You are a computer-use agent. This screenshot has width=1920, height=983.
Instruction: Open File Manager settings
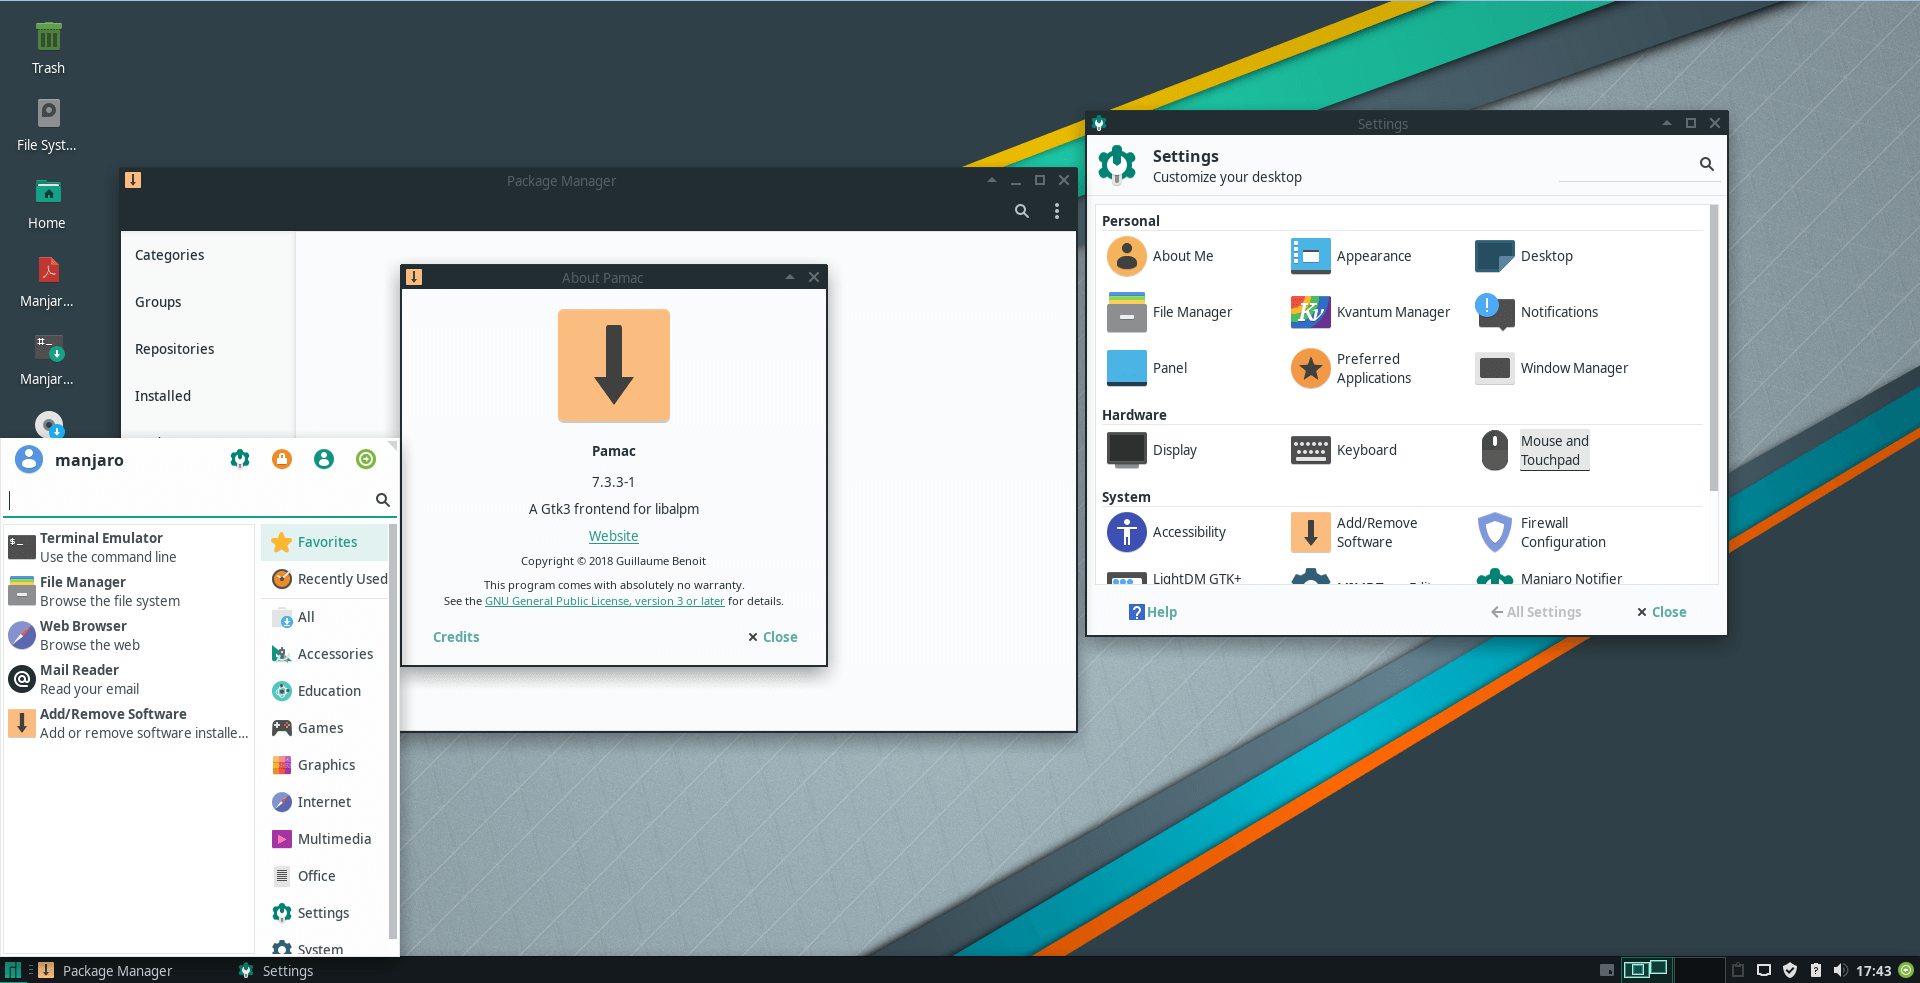pyautogui.click(x=1169, y=313)
